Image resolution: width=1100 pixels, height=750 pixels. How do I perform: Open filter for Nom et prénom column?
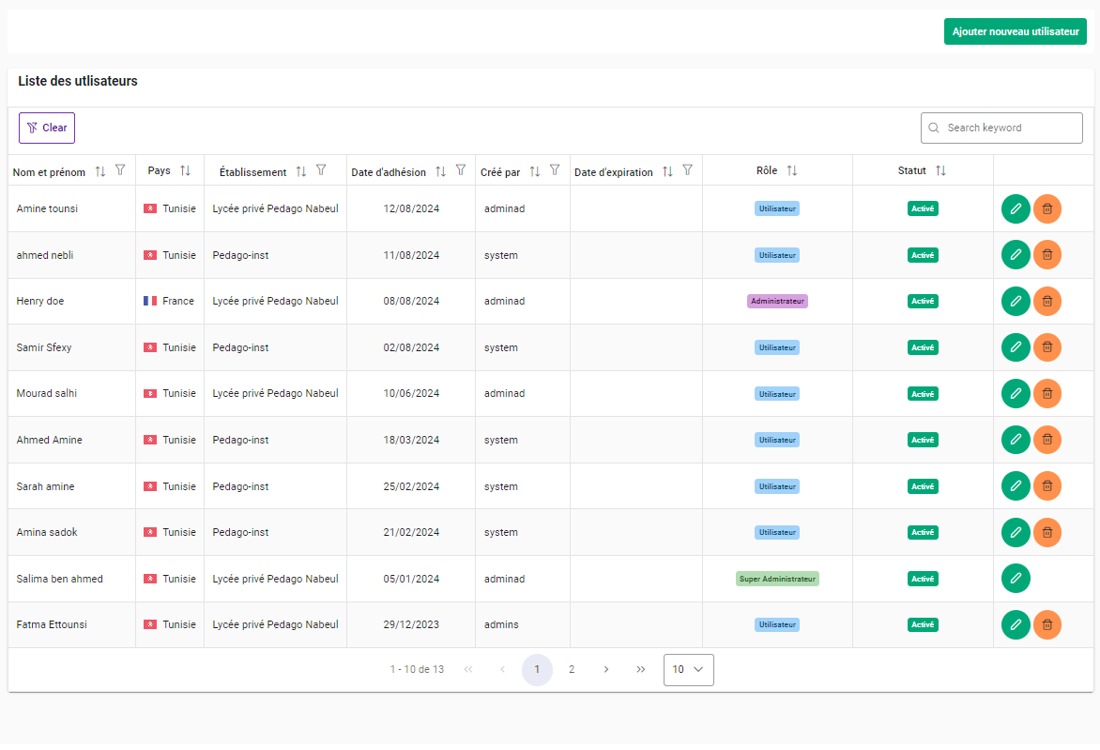[120, 171]
